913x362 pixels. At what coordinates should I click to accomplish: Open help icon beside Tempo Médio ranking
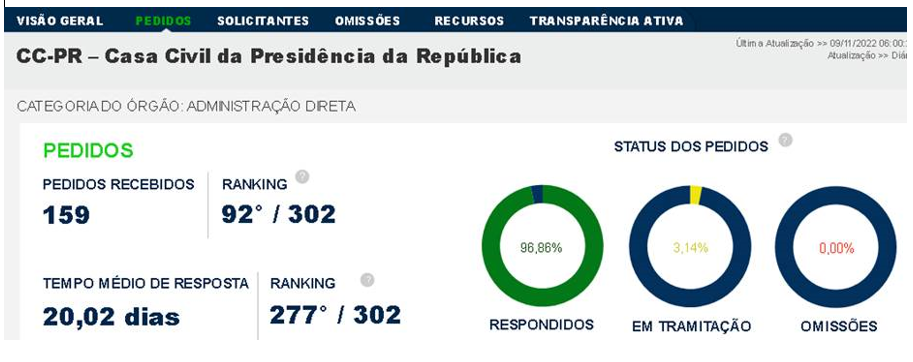click(x=367, y=280)
